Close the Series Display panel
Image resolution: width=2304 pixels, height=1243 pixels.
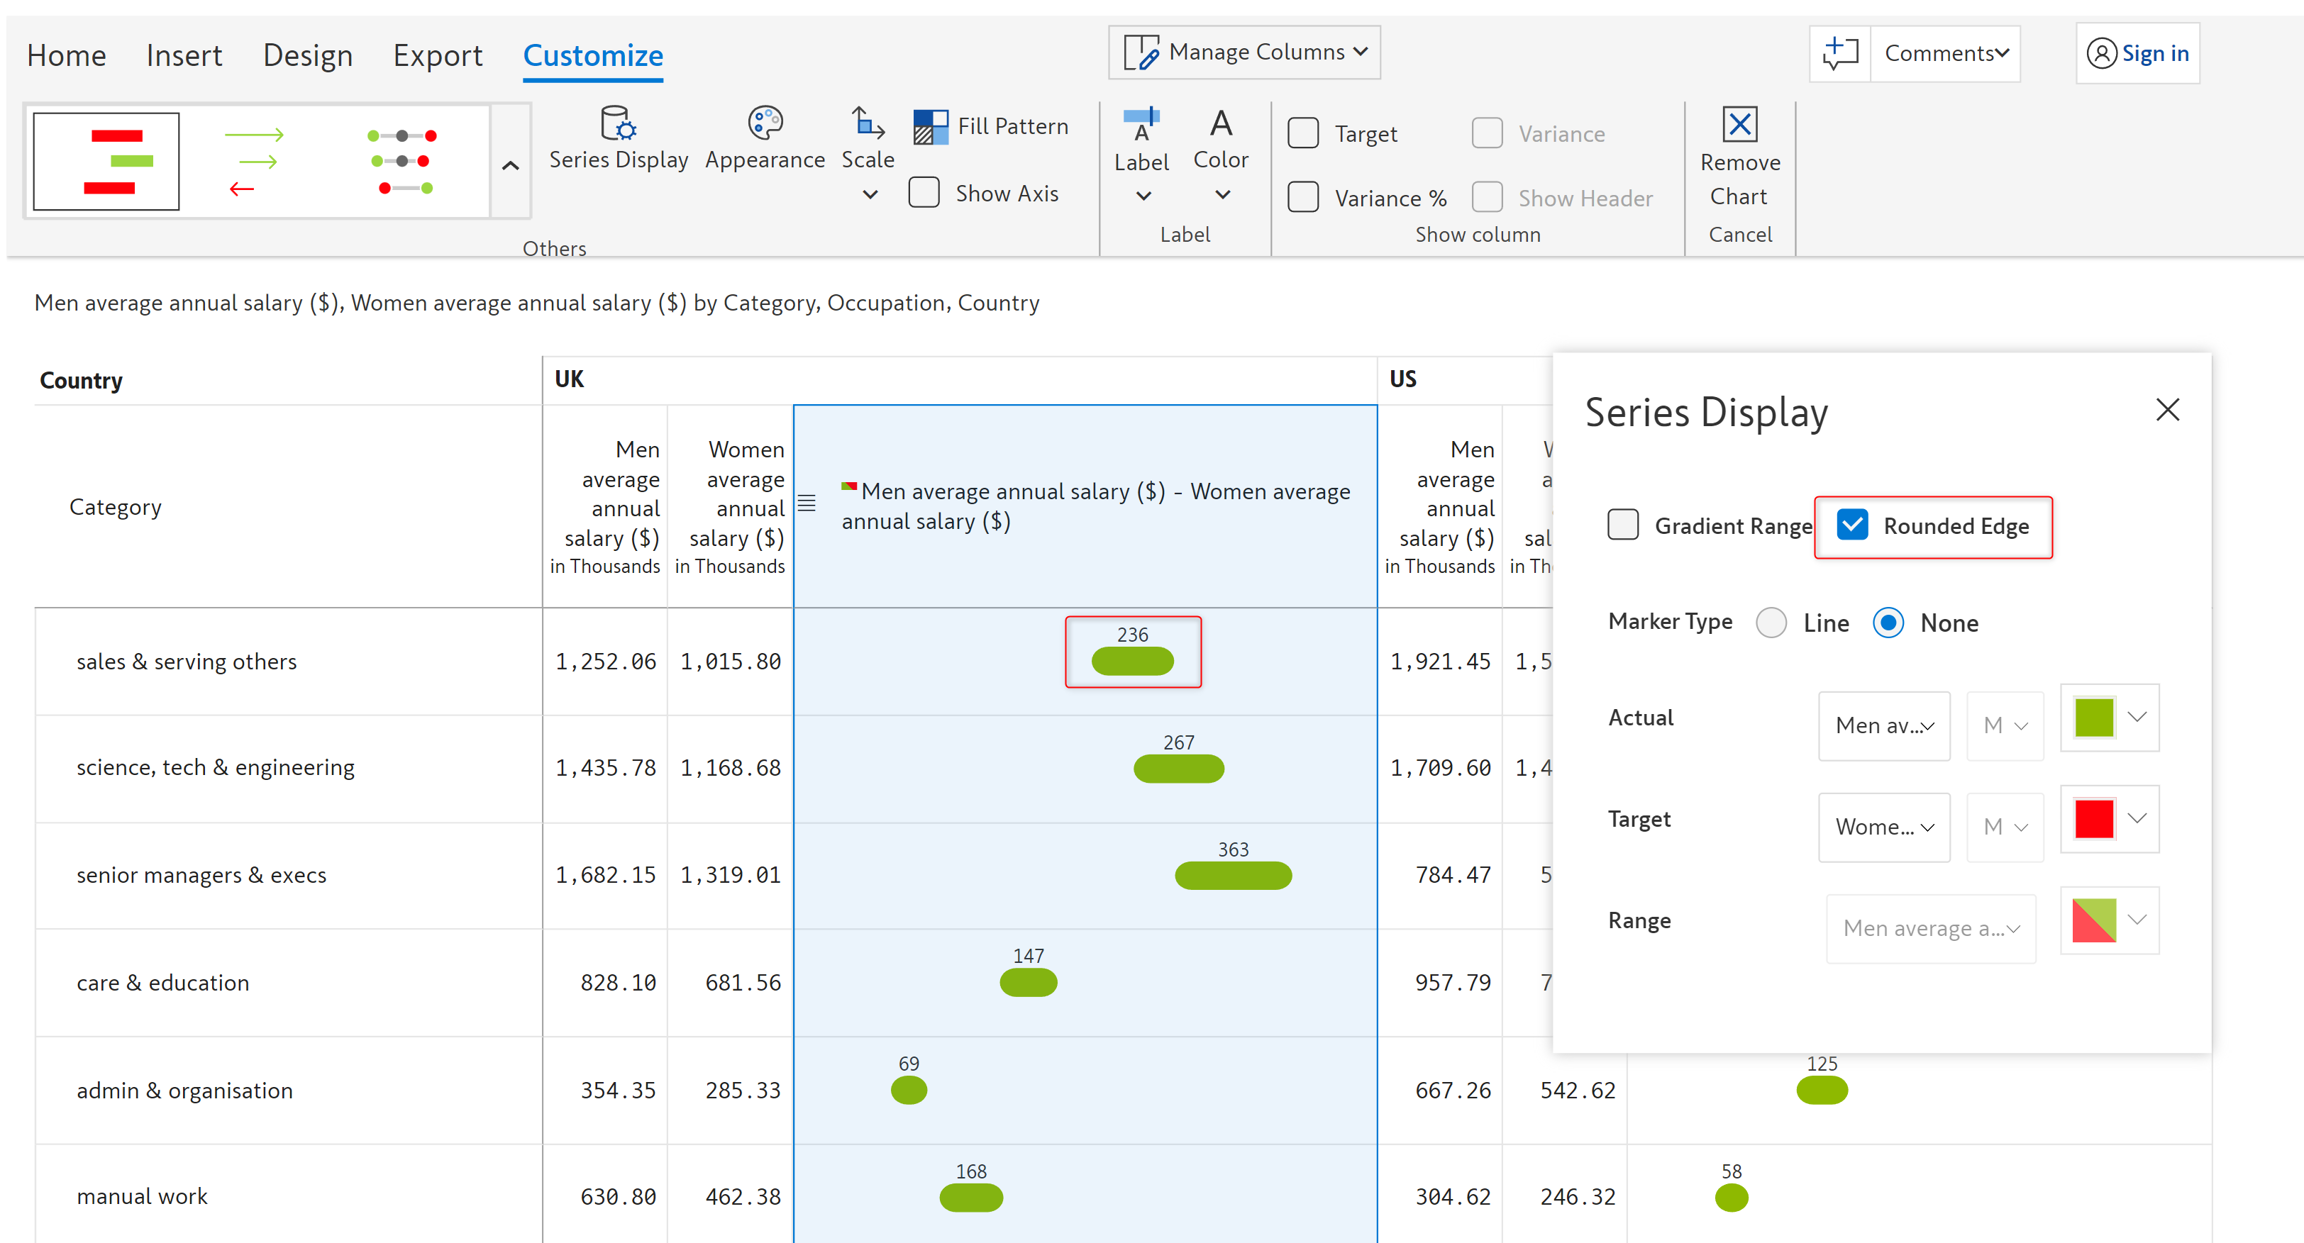tap(2167, 410)
